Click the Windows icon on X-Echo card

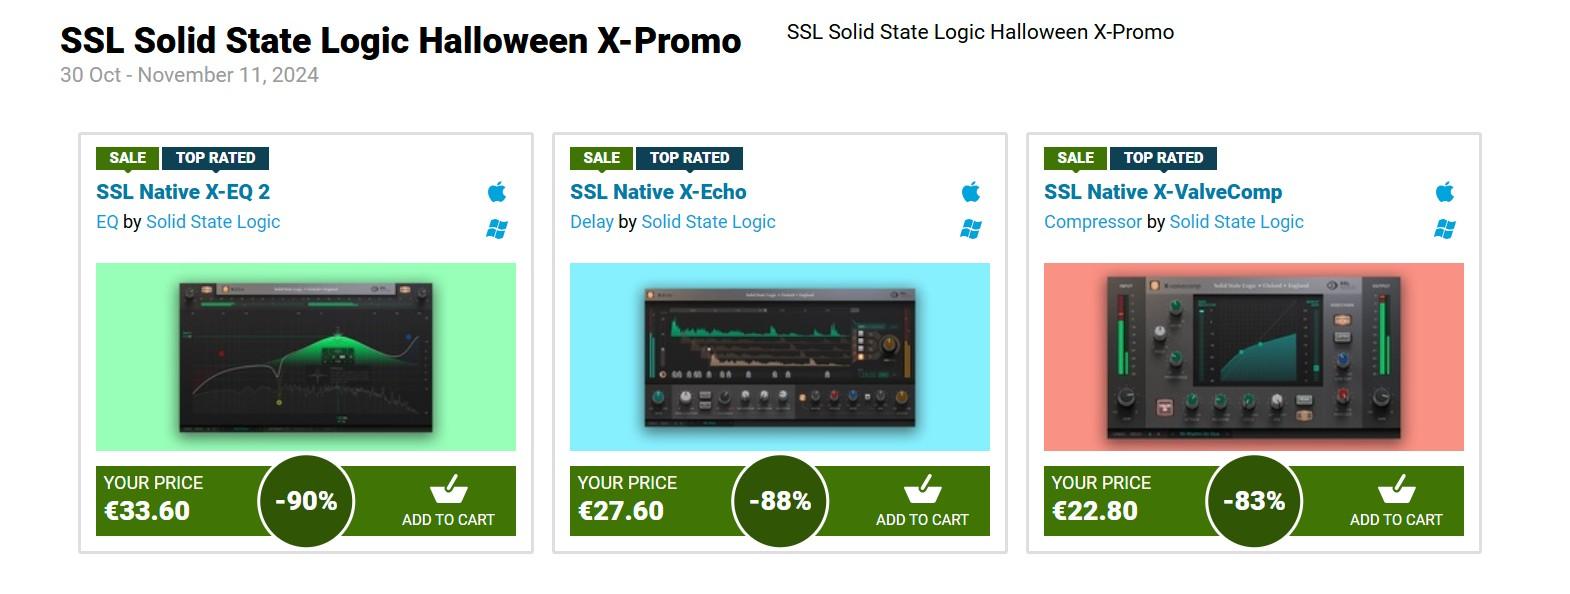click(x=971, y=229)
